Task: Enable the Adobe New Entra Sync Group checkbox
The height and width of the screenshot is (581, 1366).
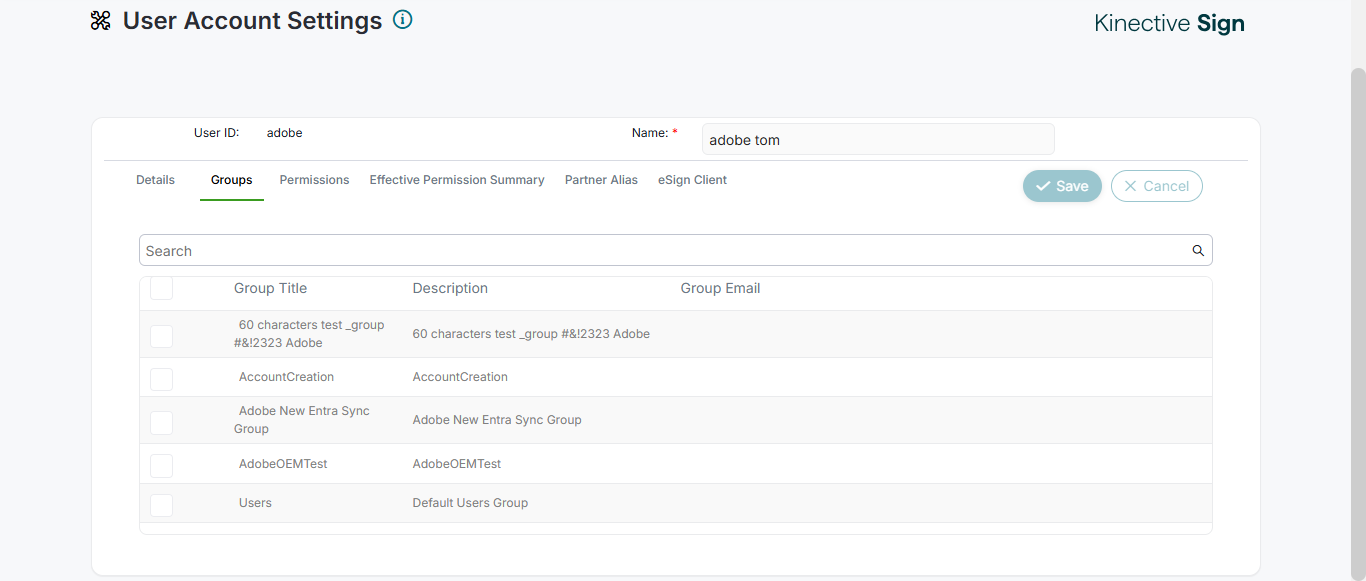Action: coord(161,421)
